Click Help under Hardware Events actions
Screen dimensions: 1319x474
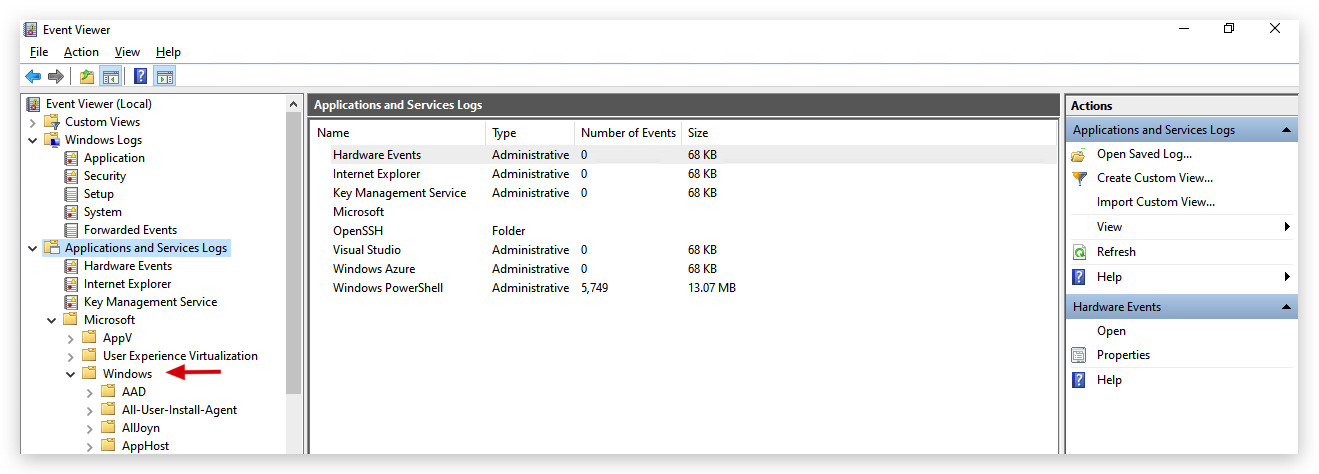(x=1109, y=380)
